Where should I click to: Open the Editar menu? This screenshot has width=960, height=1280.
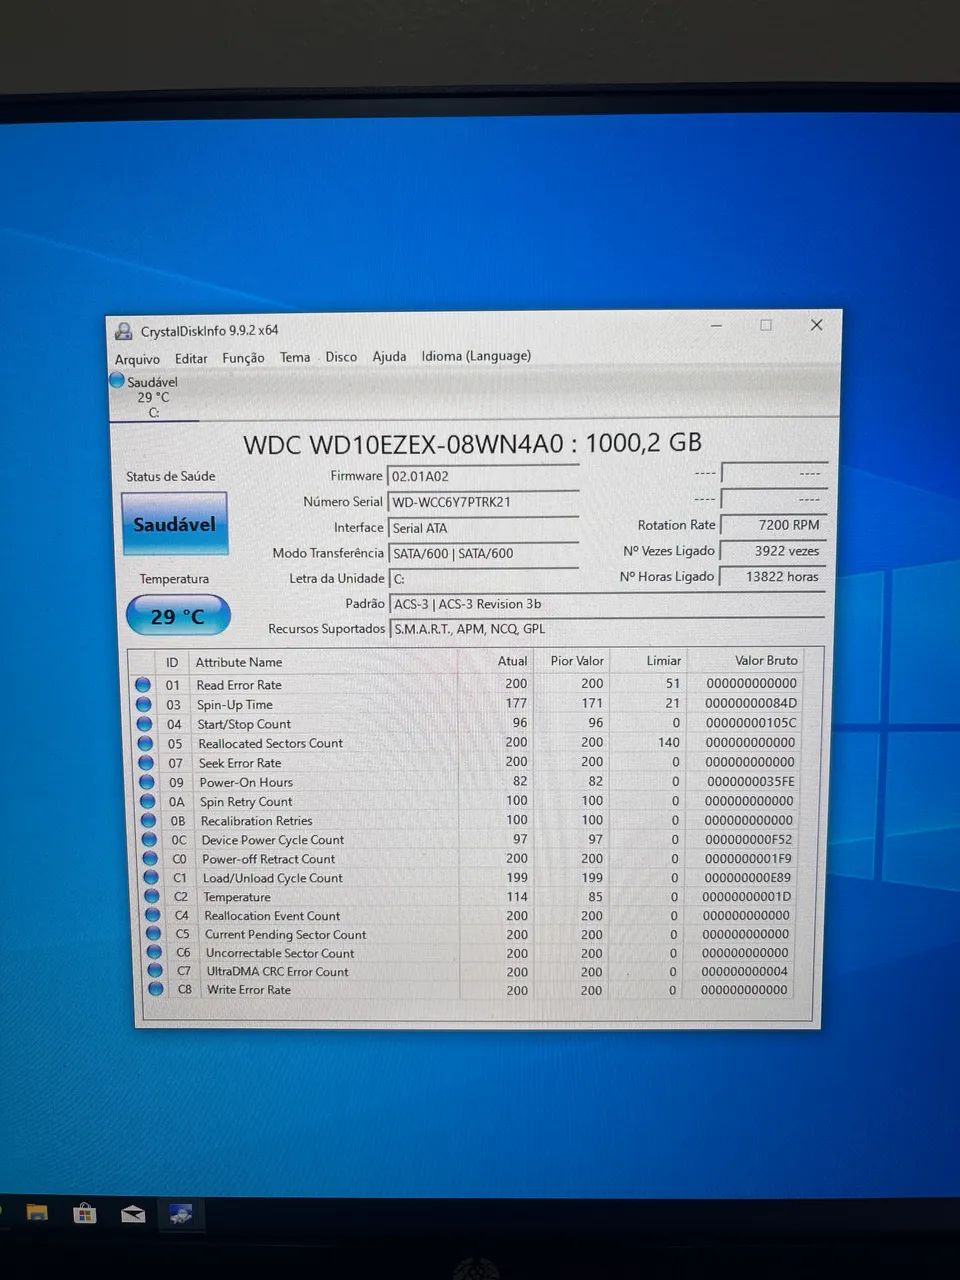[191, 358]
